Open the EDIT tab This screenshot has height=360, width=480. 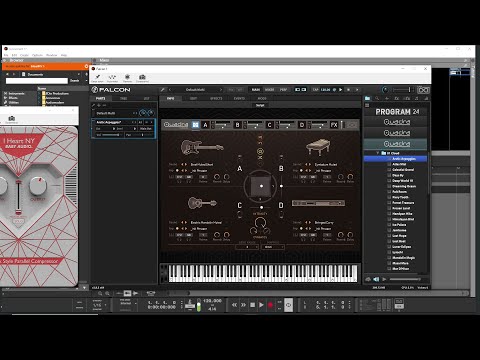pos(193,99)
